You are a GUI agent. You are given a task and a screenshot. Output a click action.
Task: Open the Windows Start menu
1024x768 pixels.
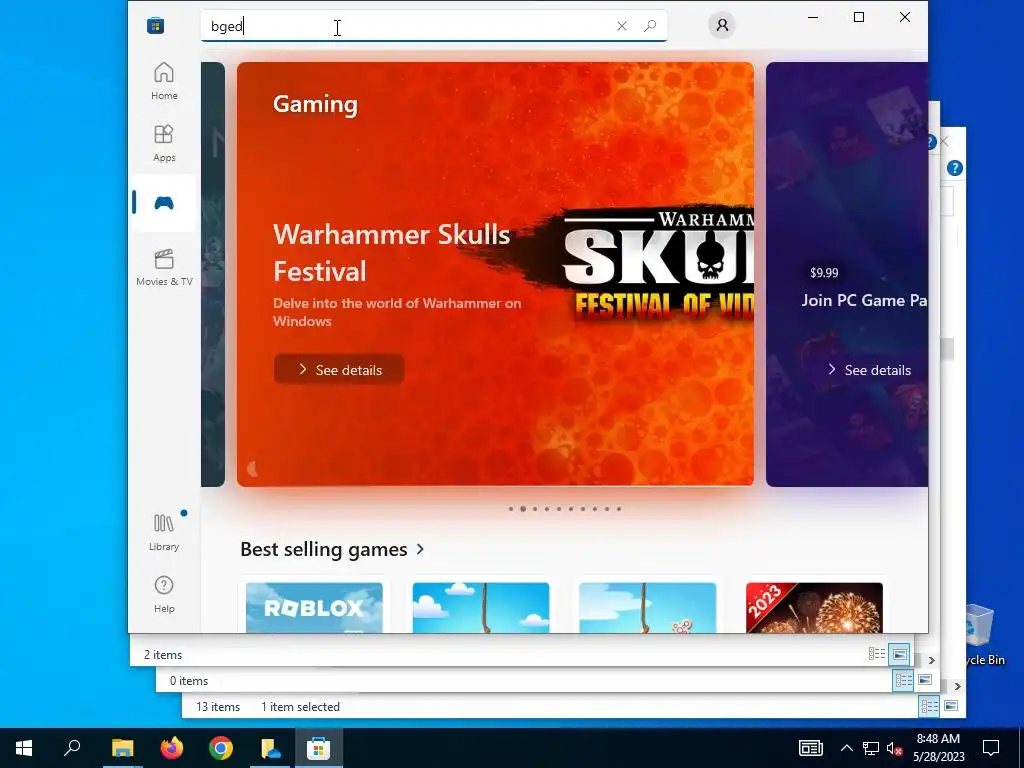[x=24, y=748]
